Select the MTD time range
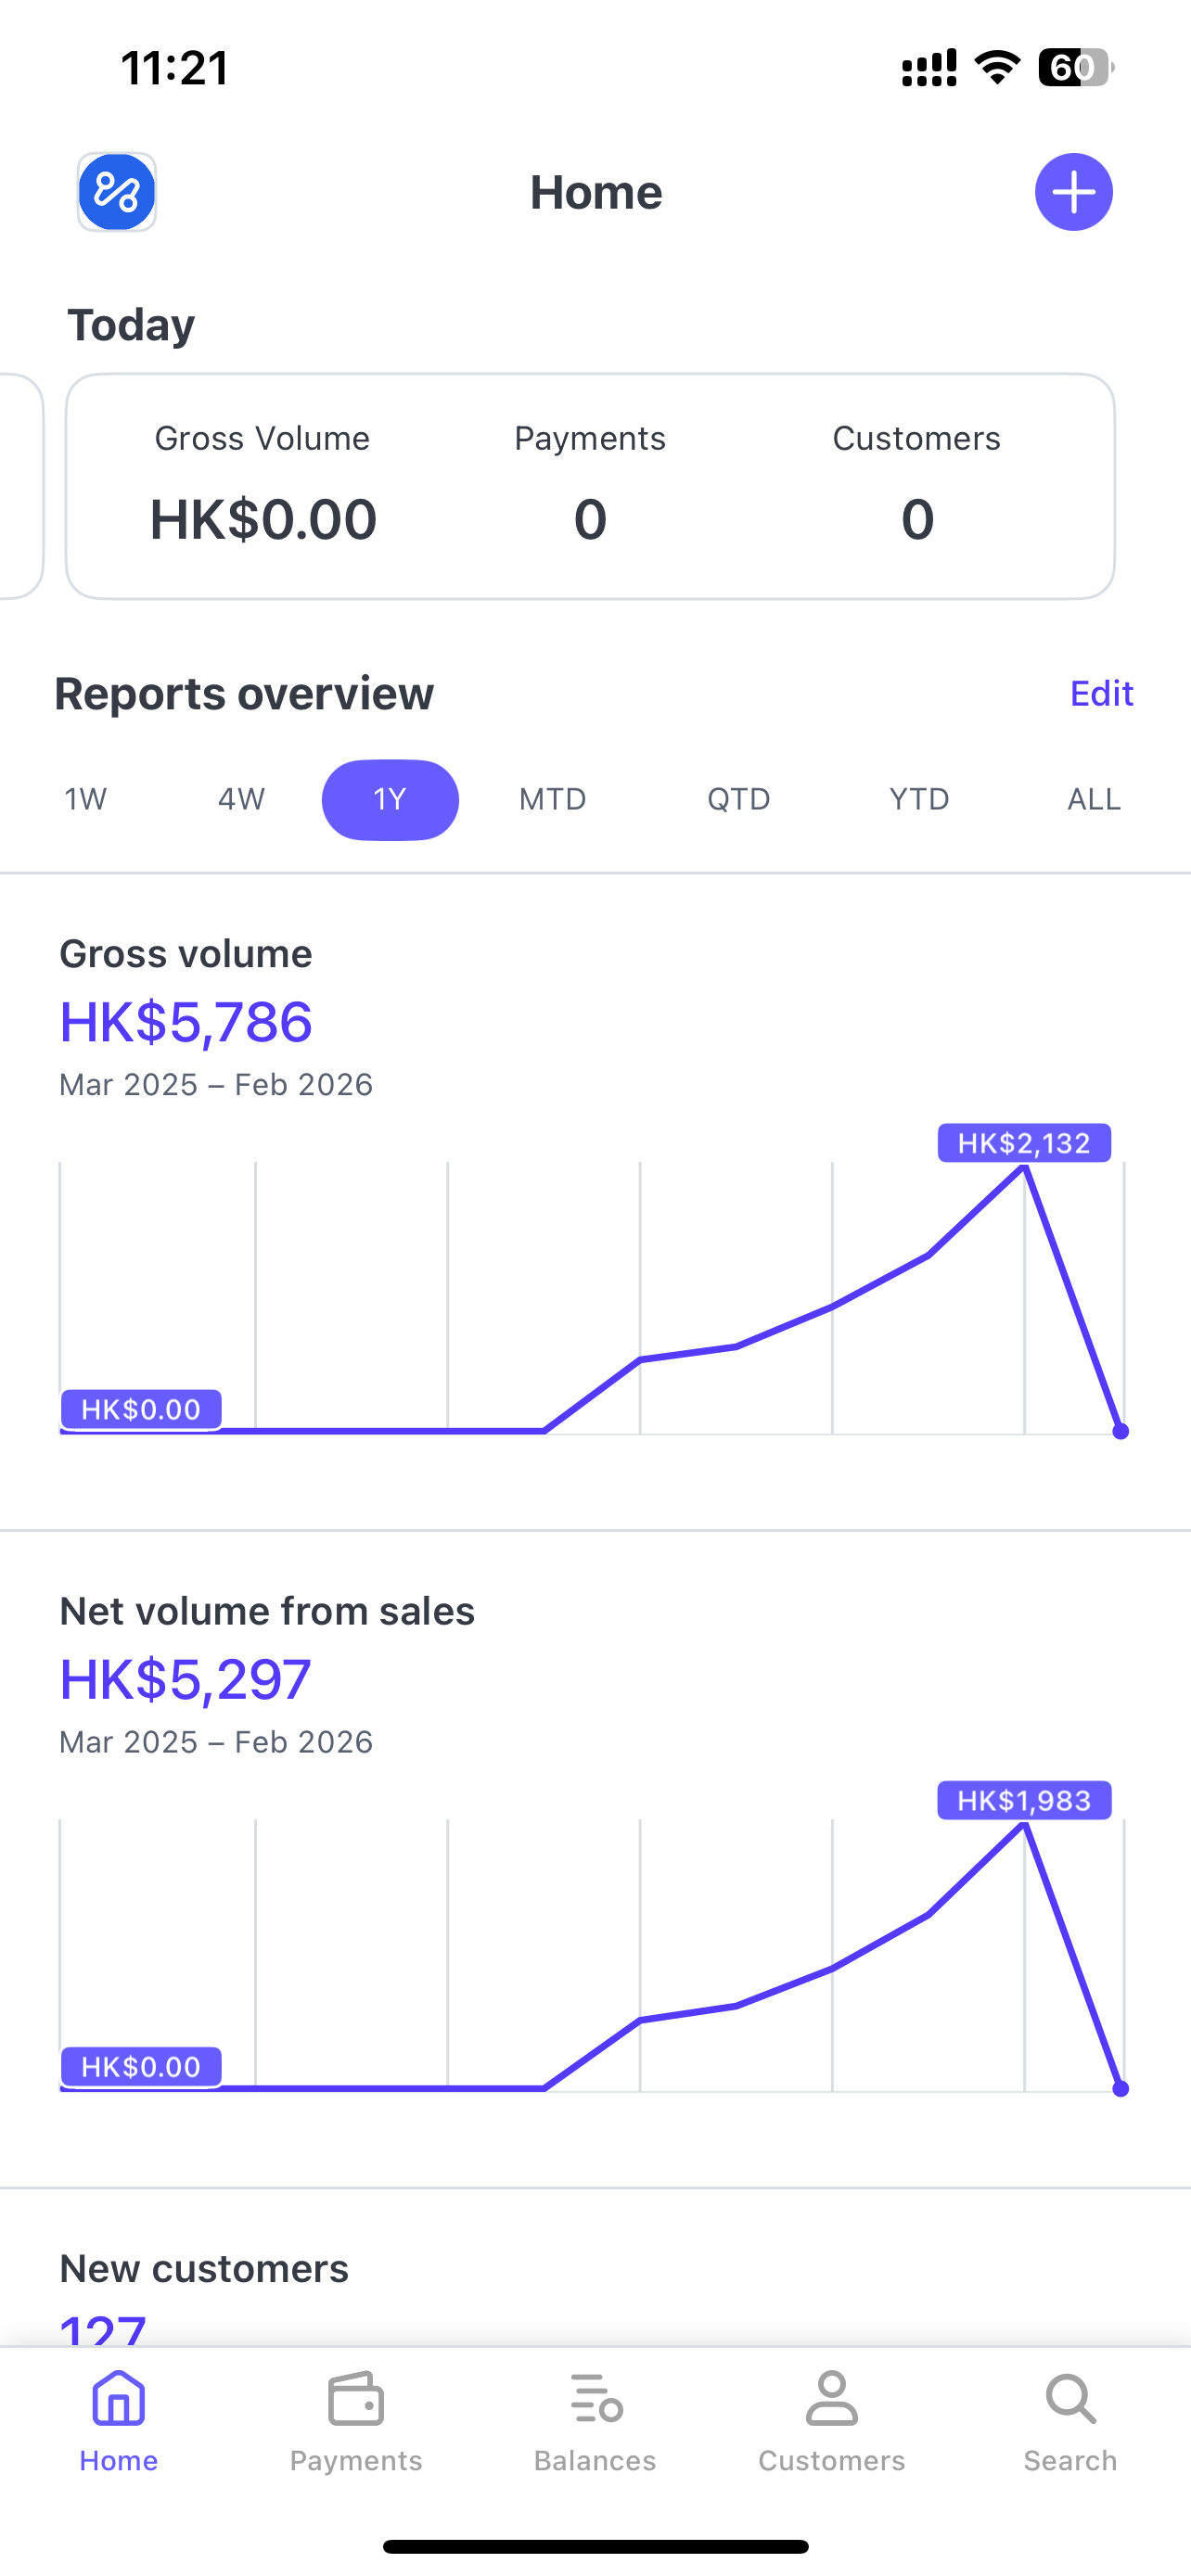 pos(552,799)
